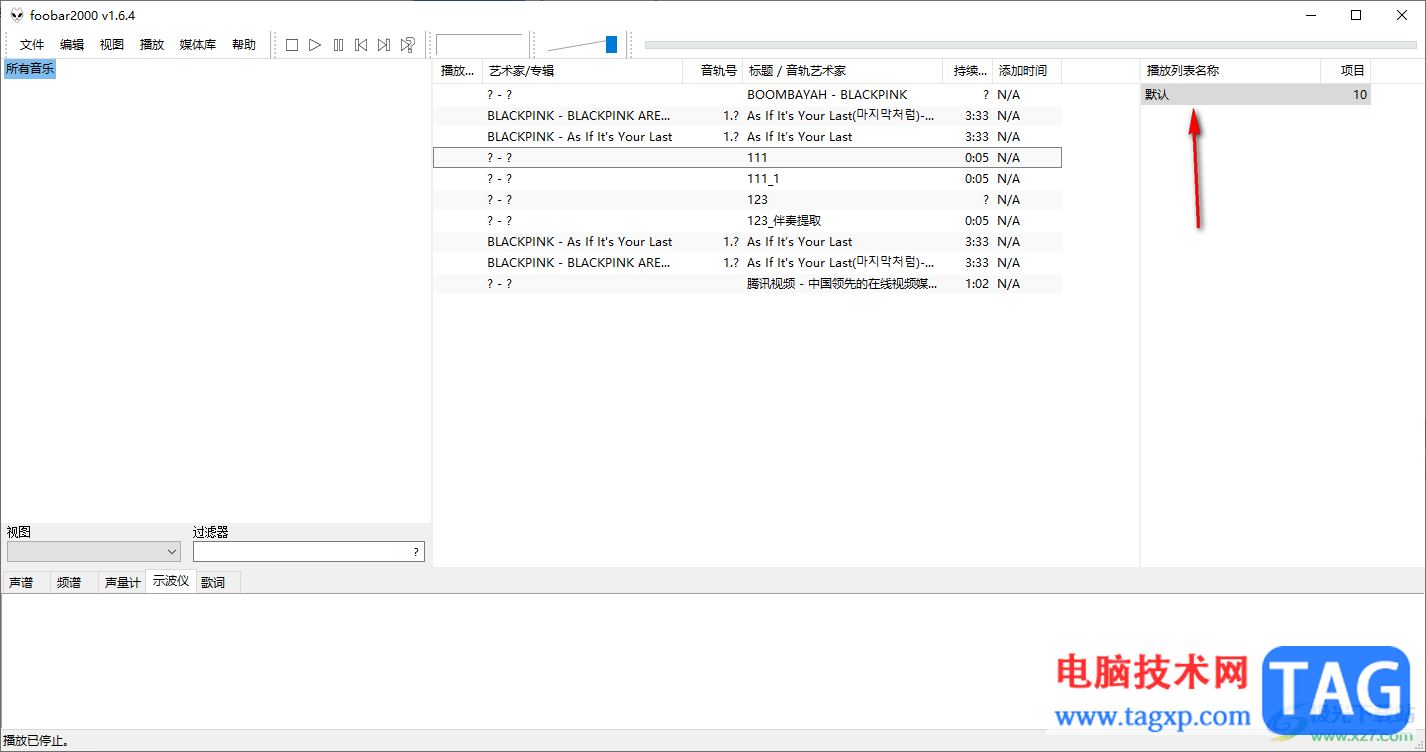The height and width of the screenshot is (752, 1426).
Task: Select the 默认 playlist
Action: pyautogui.click(x=1256, y=95)
